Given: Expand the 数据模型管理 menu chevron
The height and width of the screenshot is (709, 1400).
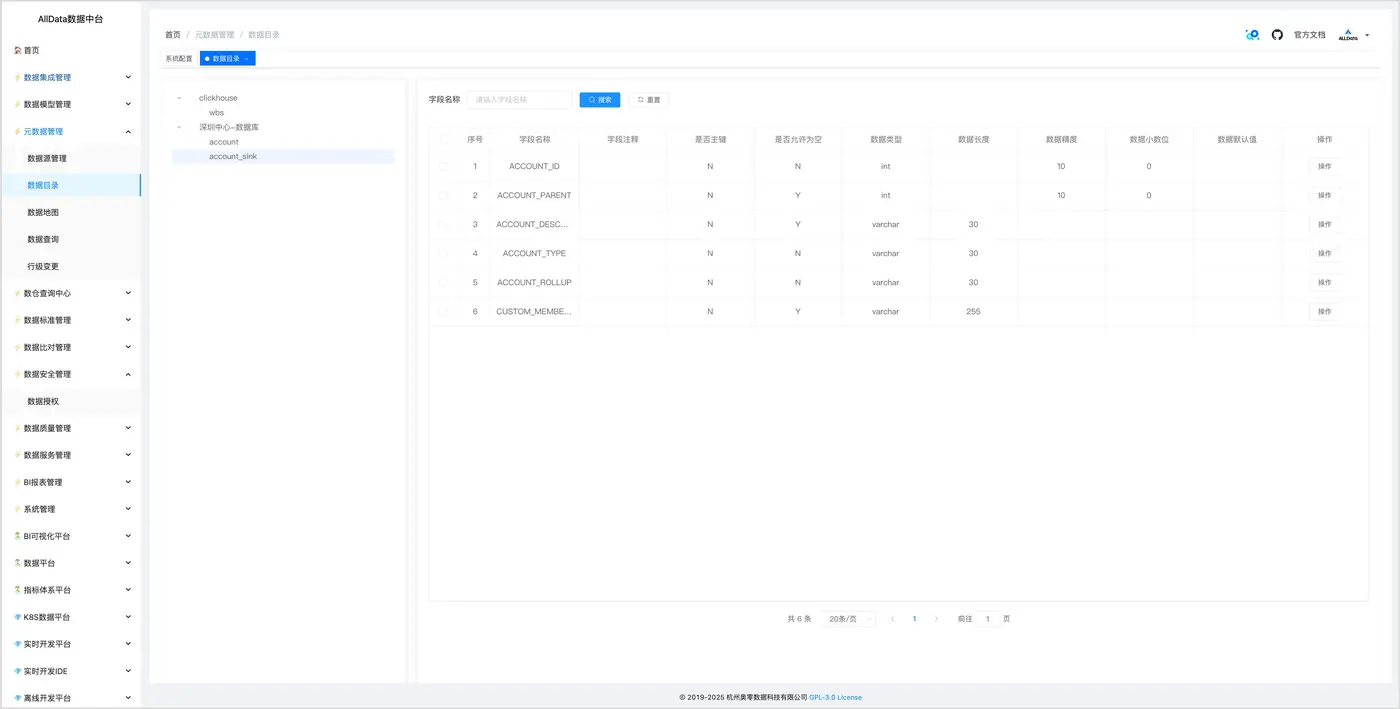Looking at the screenshot, I should pyautogui.click(x=128, y=104).
